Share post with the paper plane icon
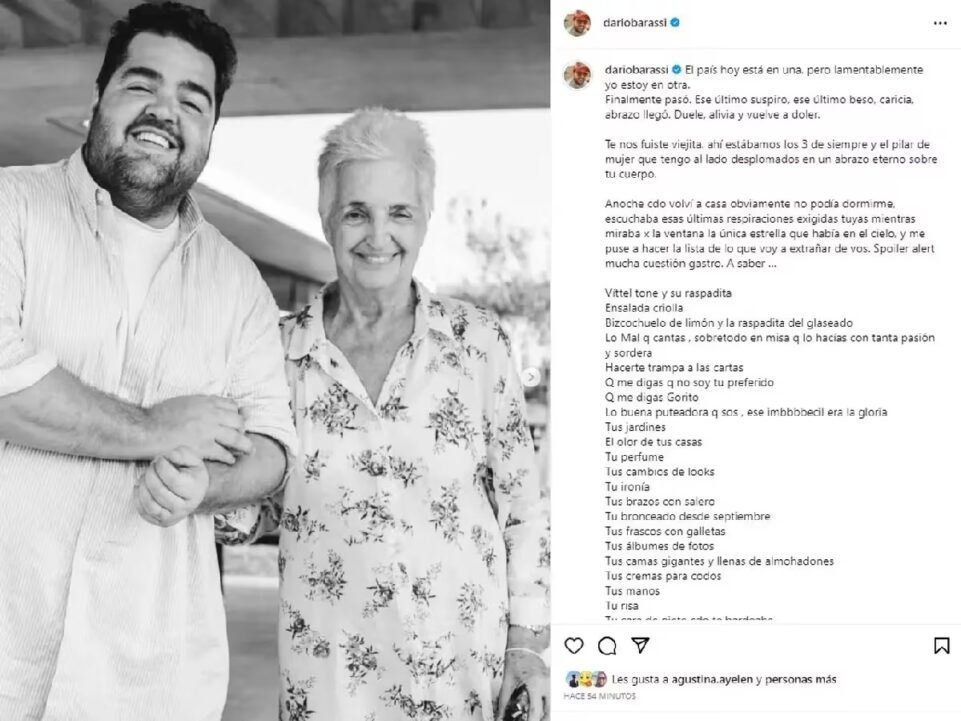The height and width of the screenshot is (721, 961). click(640, 645)
